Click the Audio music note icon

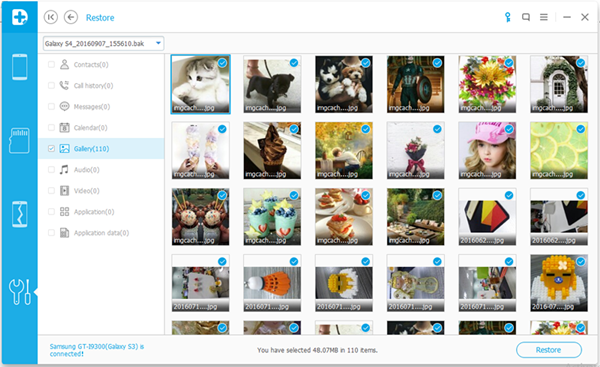point(64,170)
